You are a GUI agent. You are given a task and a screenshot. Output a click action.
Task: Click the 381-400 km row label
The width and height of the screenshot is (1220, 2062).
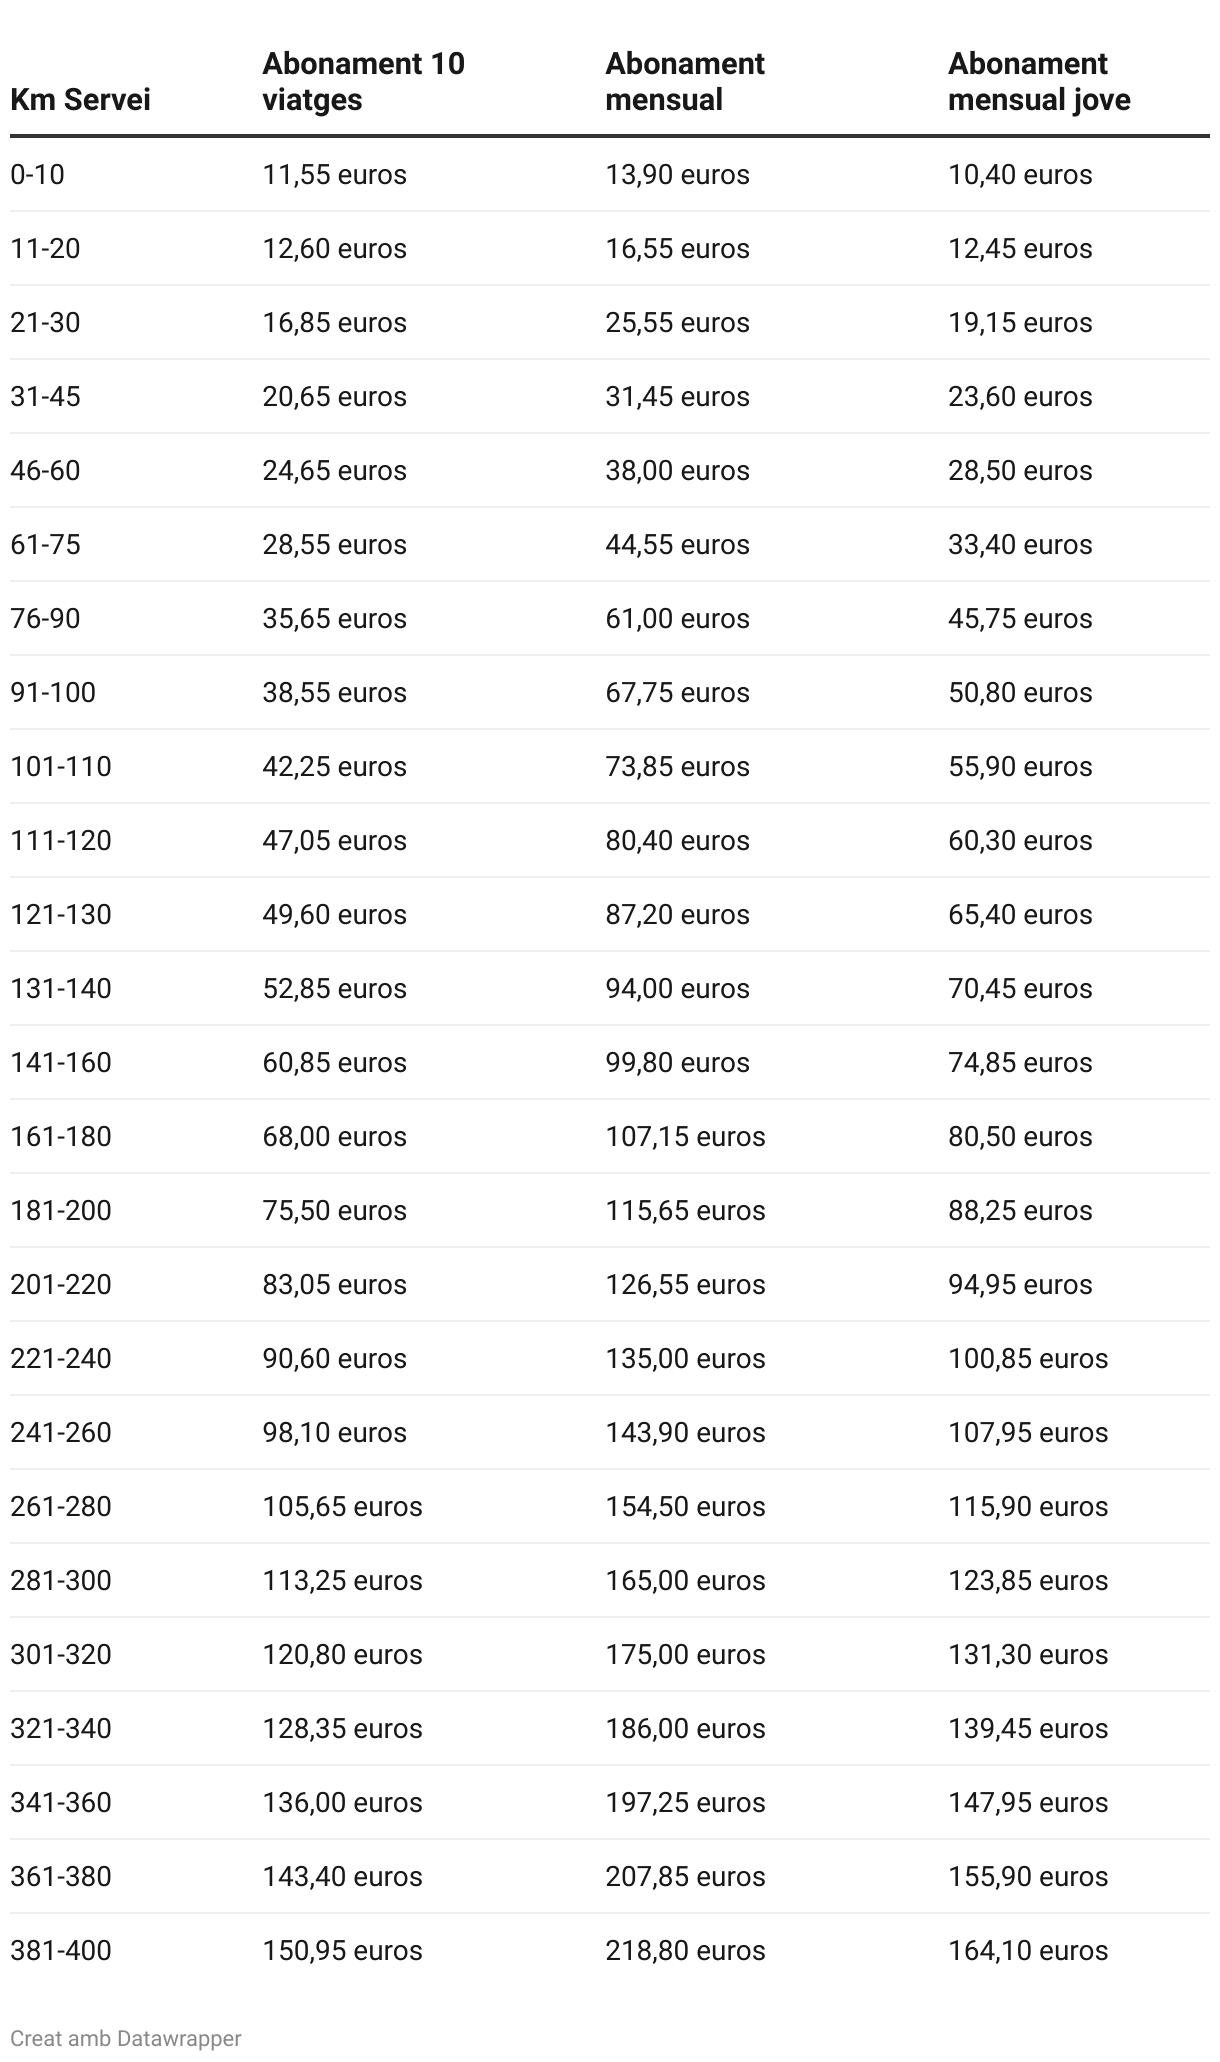(x=61, y=1951)
